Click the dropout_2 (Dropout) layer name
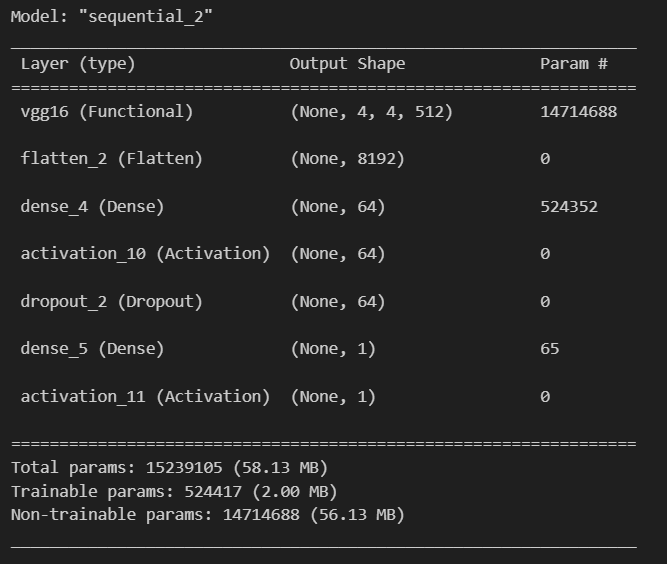667x564 pixels. pyautogui.click(x=111, y=302)
